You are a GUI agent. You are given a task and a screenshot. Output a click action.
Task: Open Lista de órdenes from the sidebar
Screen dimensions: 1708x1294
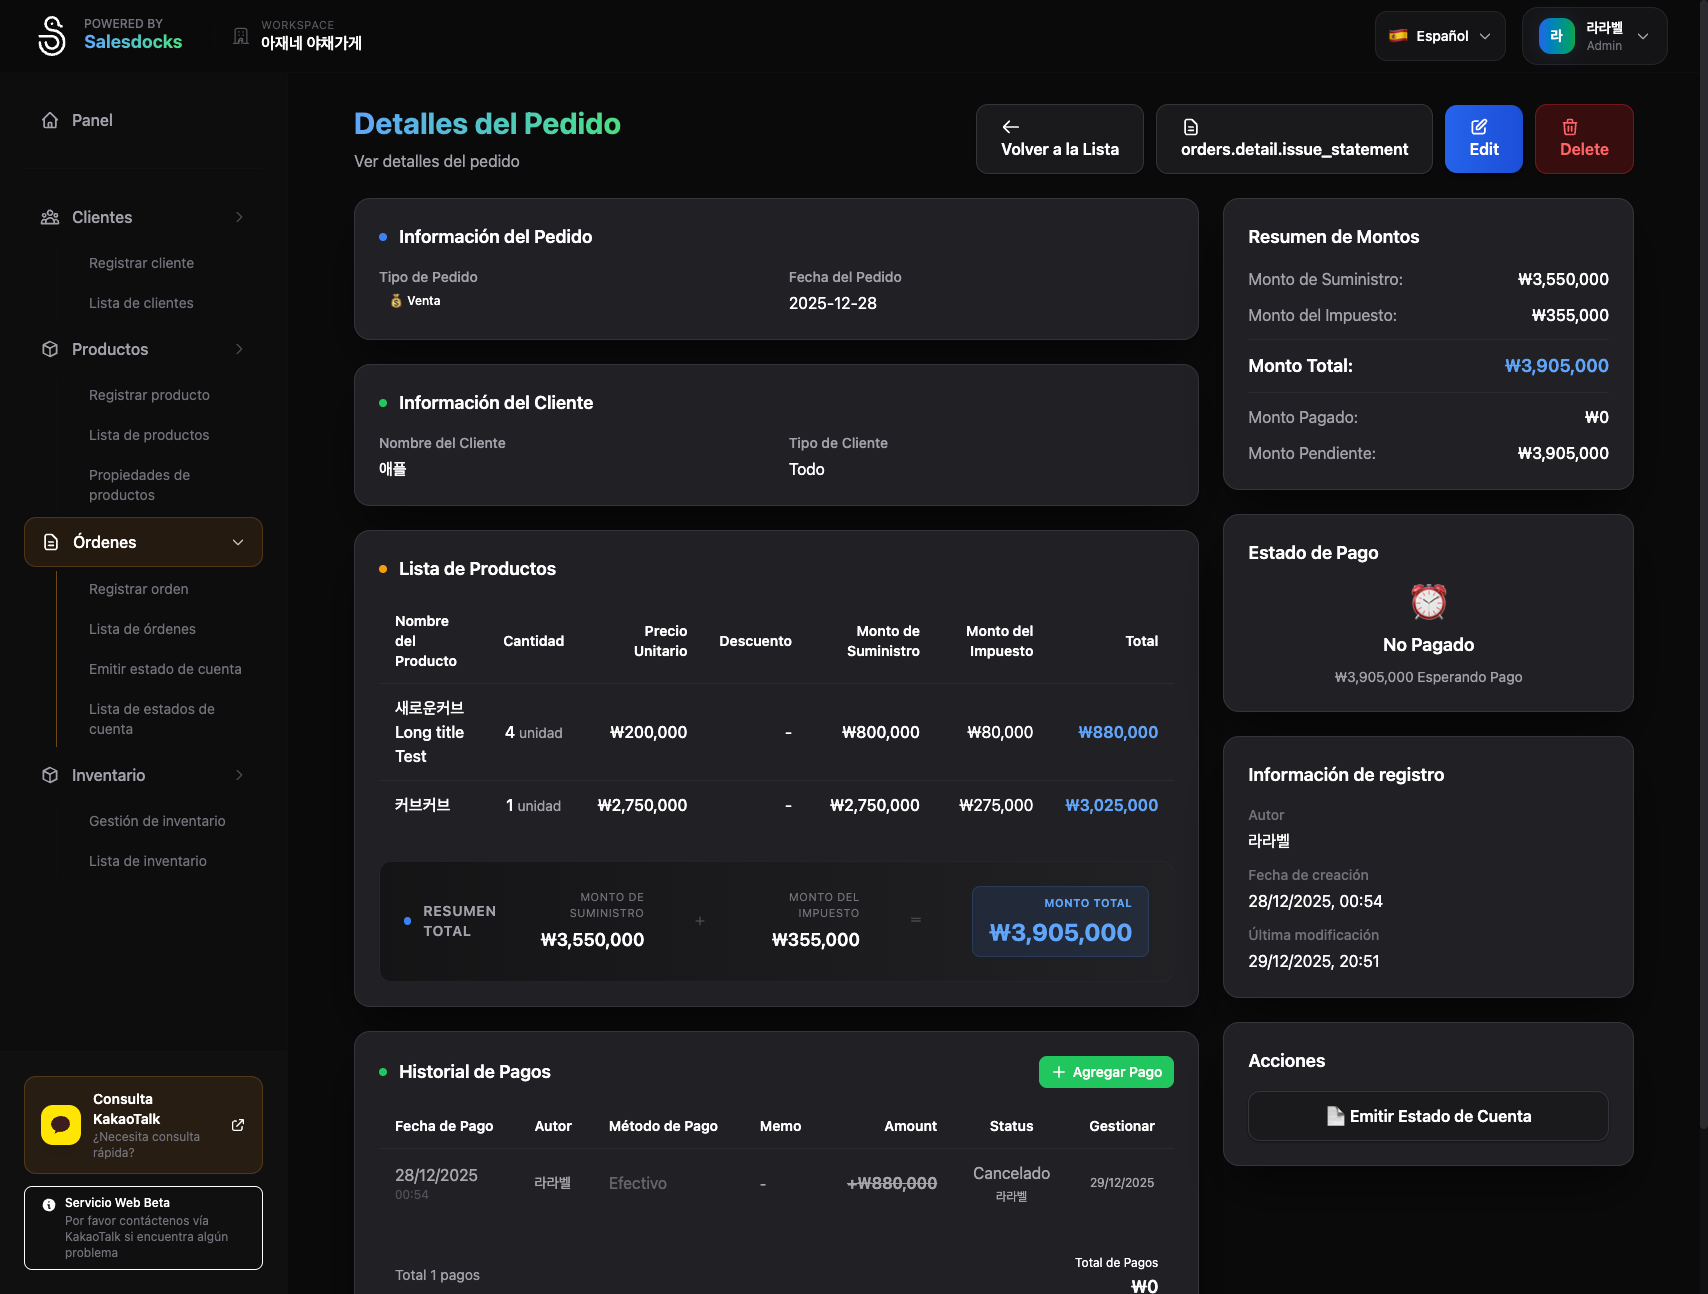click(142, 629)
